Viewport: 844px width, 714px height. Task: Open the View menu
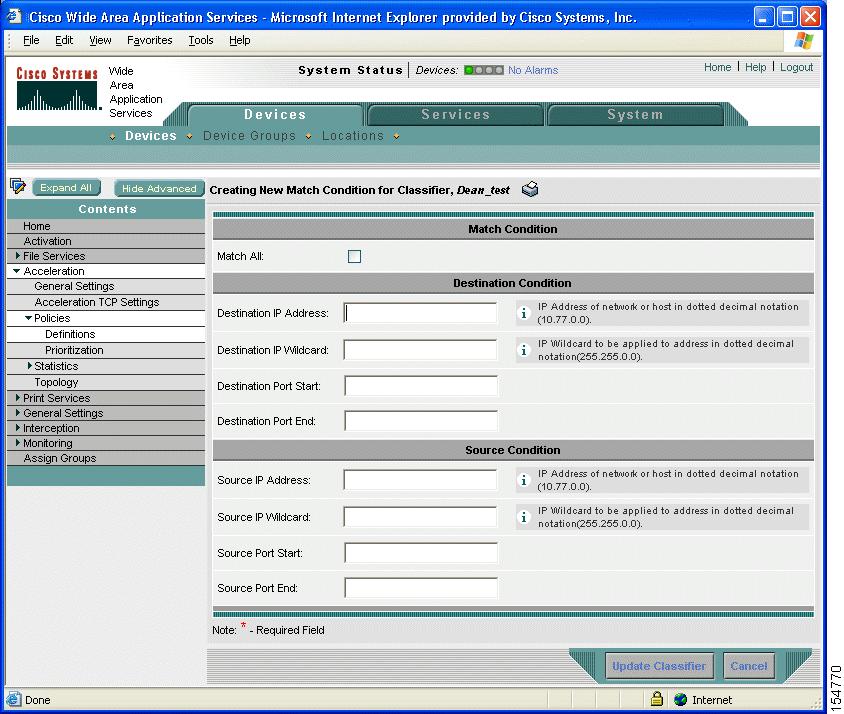coord(100,40)
